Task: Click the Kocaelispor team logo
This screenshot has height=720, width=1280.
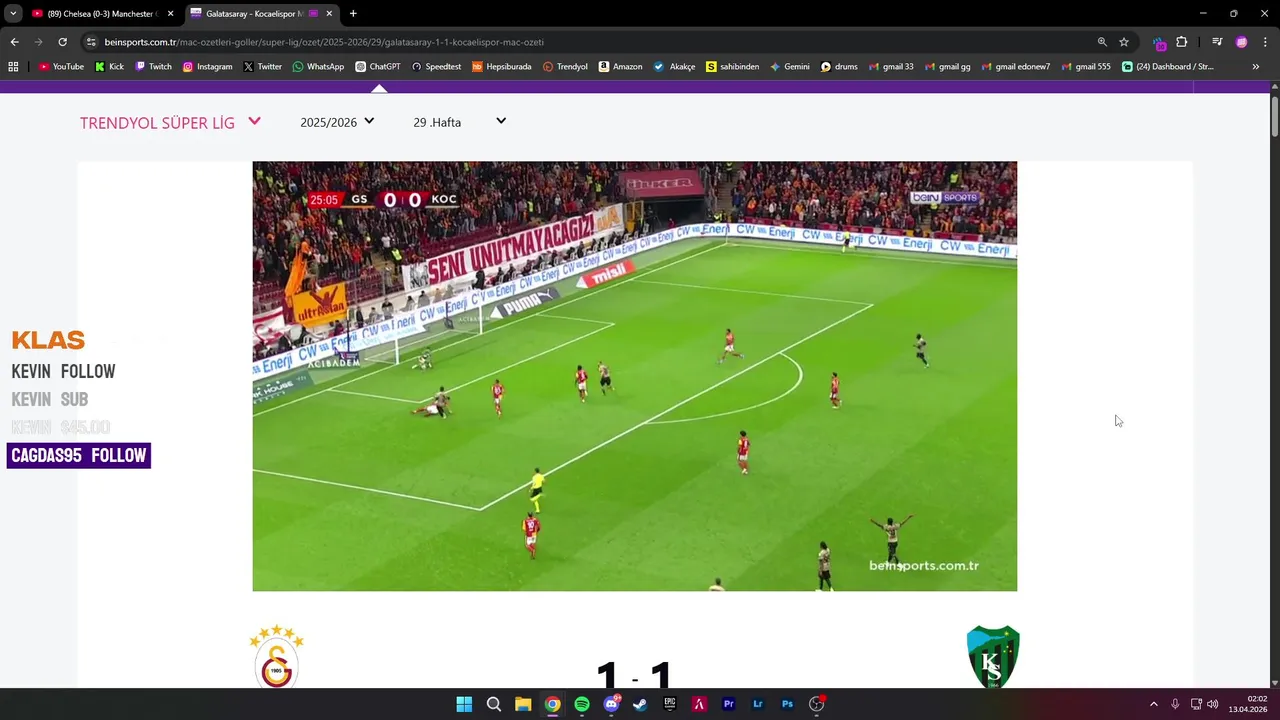Action: (993, 656)
